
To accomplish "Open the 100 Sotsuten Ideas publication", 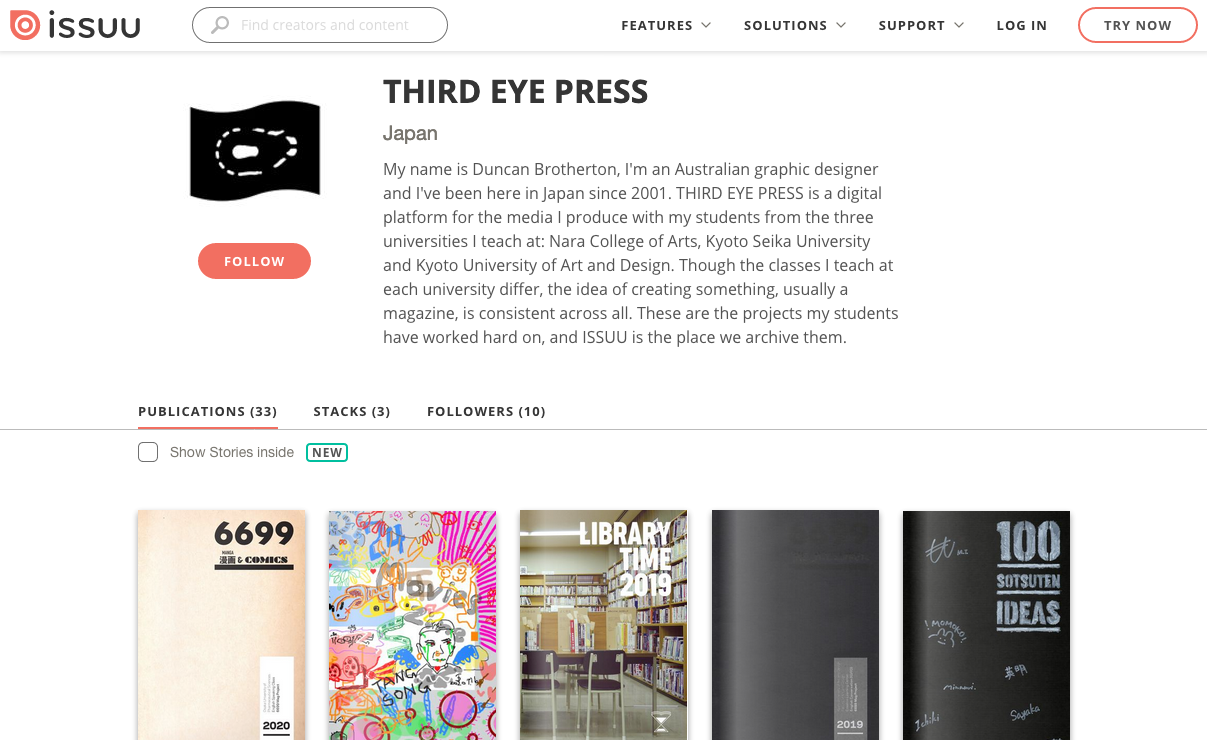I will (987, 625).
